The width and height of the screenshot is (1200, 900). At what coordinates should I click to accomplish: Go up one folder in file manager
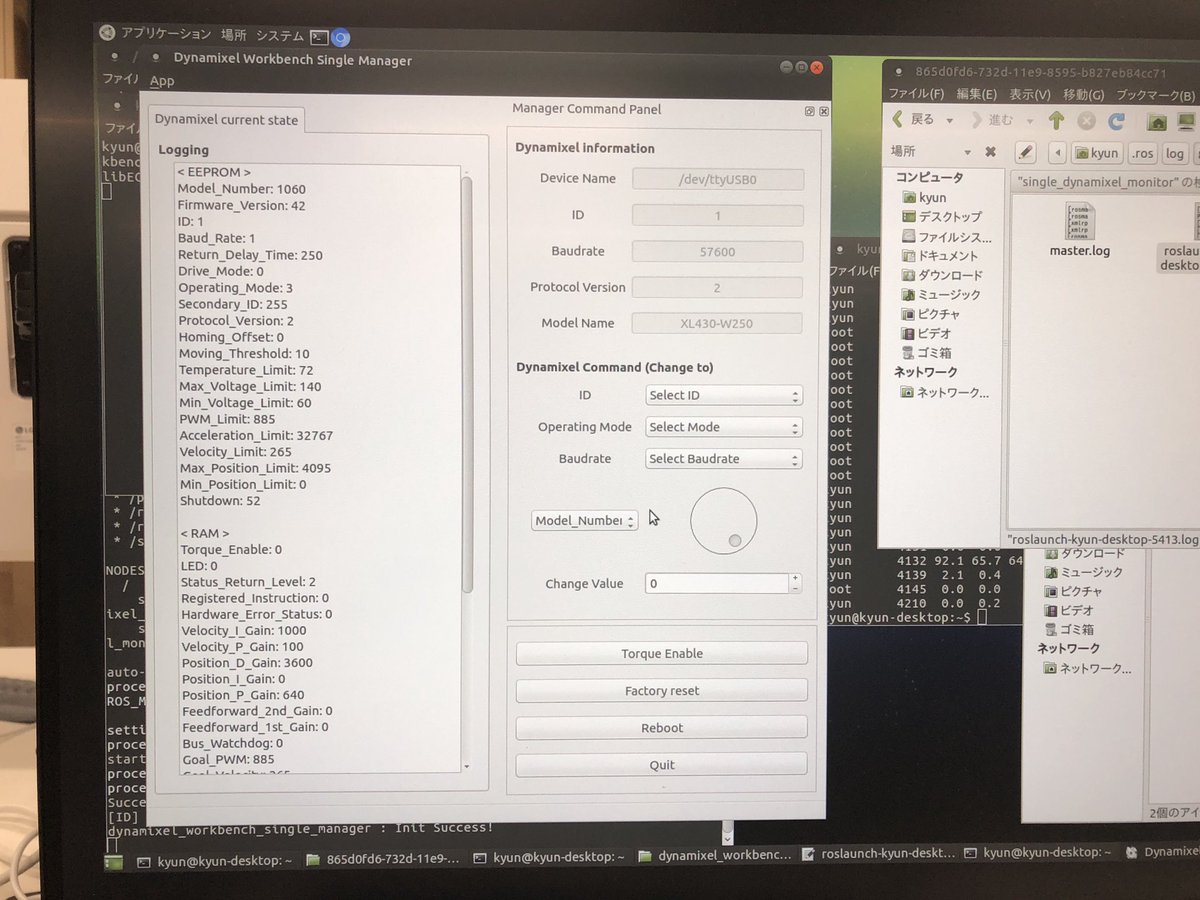click(x=1056, y=121)
